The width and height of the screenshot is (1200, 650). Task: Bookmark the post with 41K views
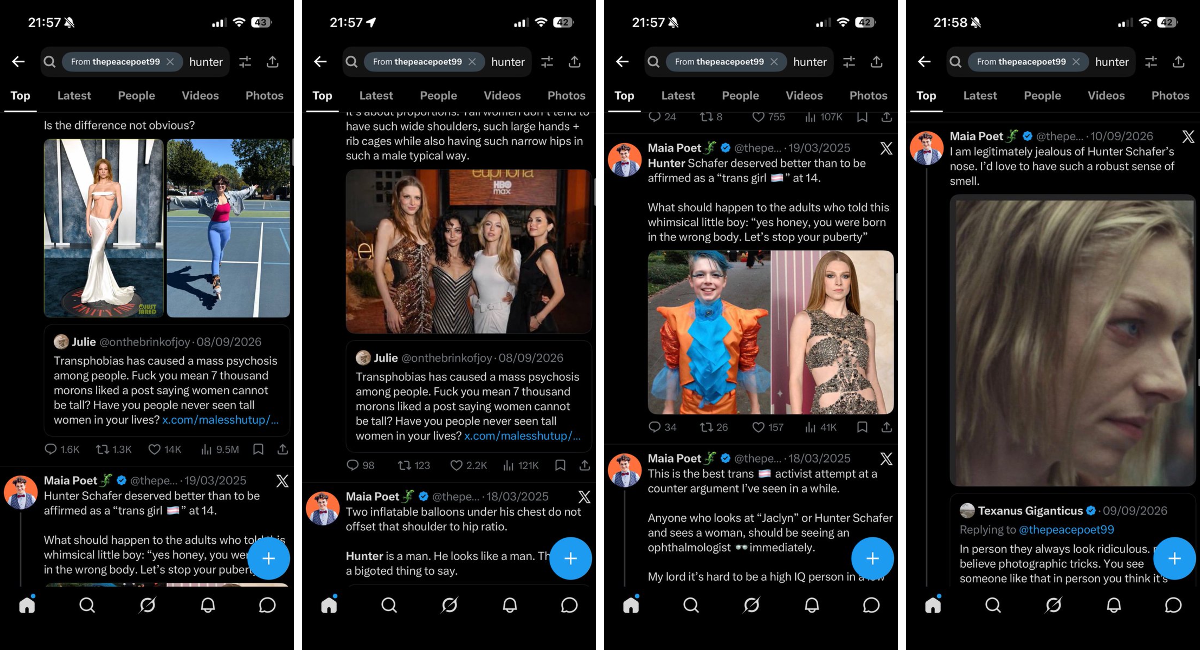tap(861, 427)
